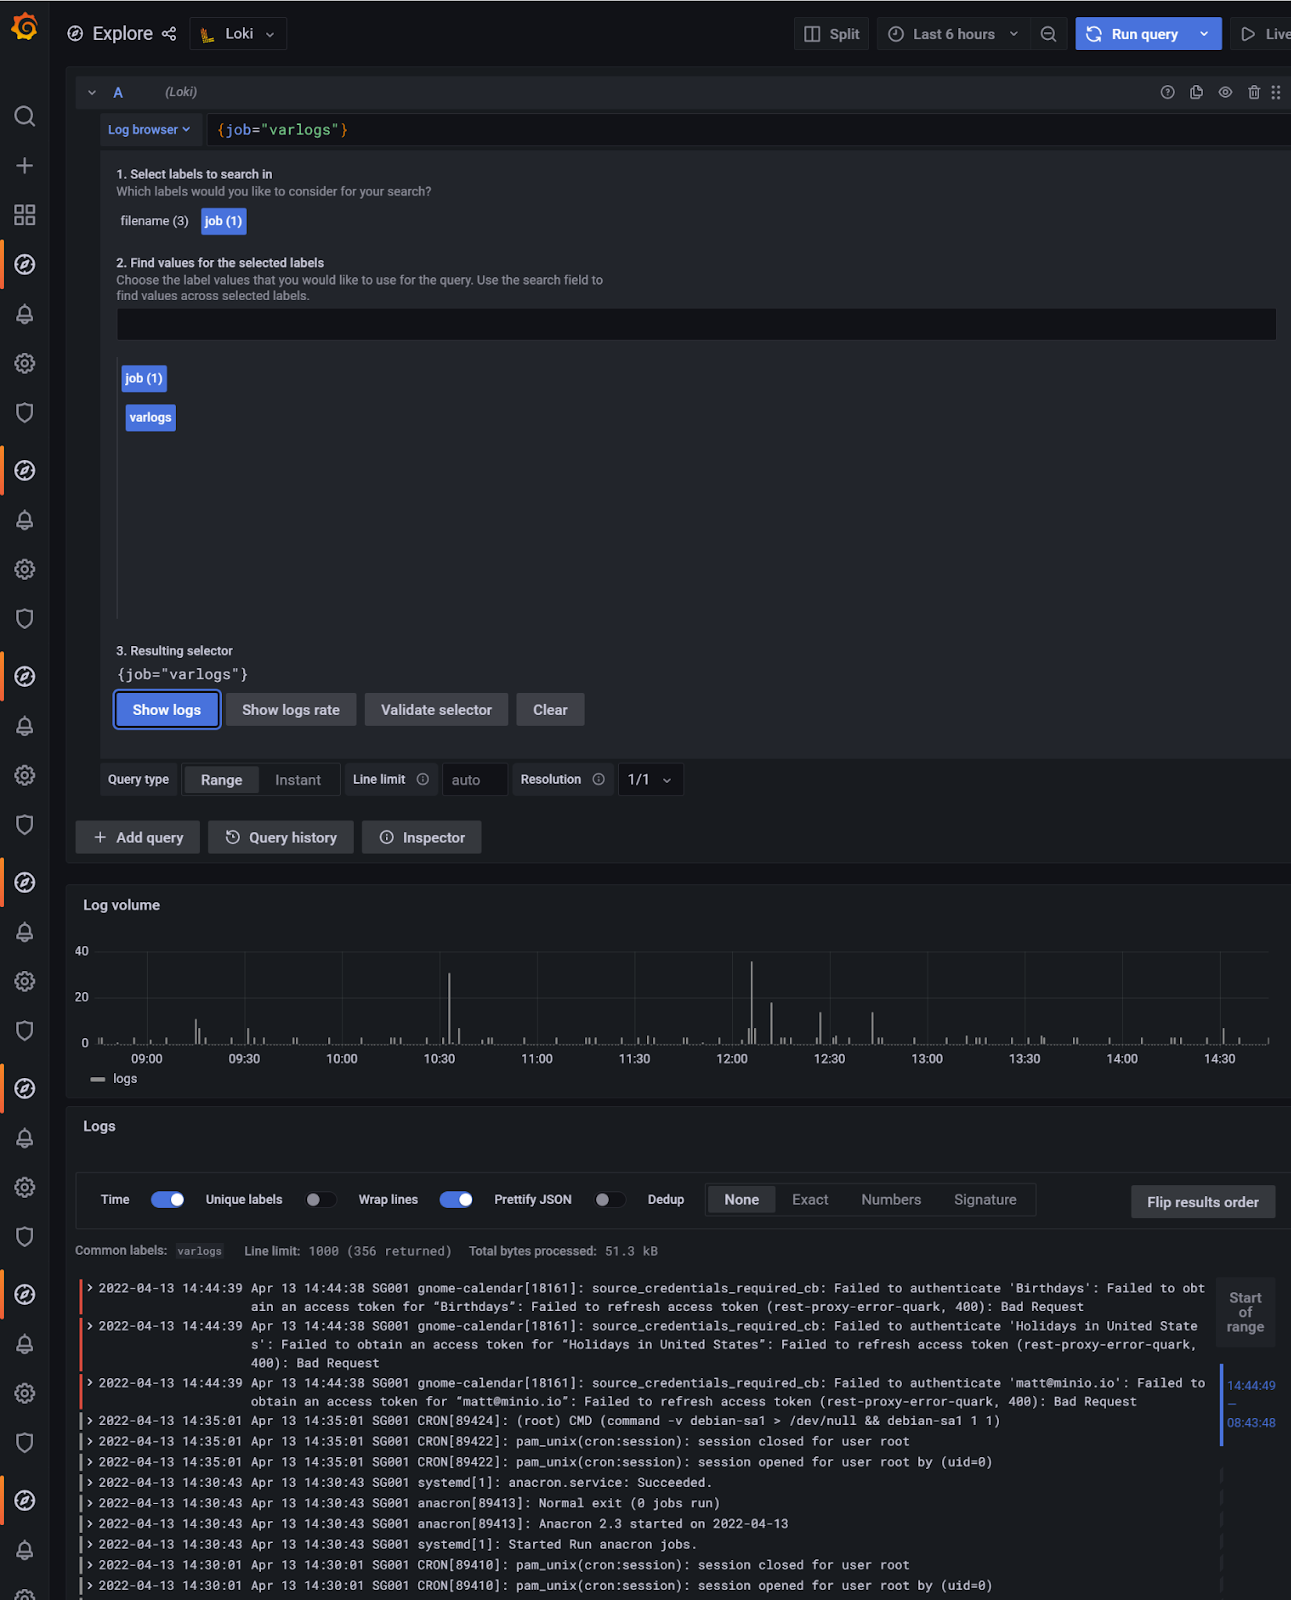The width and height of the screenshot is (1291, 1600).
Task: Click the Dashboards grid icon in sidebar
Action: (25, 215)
